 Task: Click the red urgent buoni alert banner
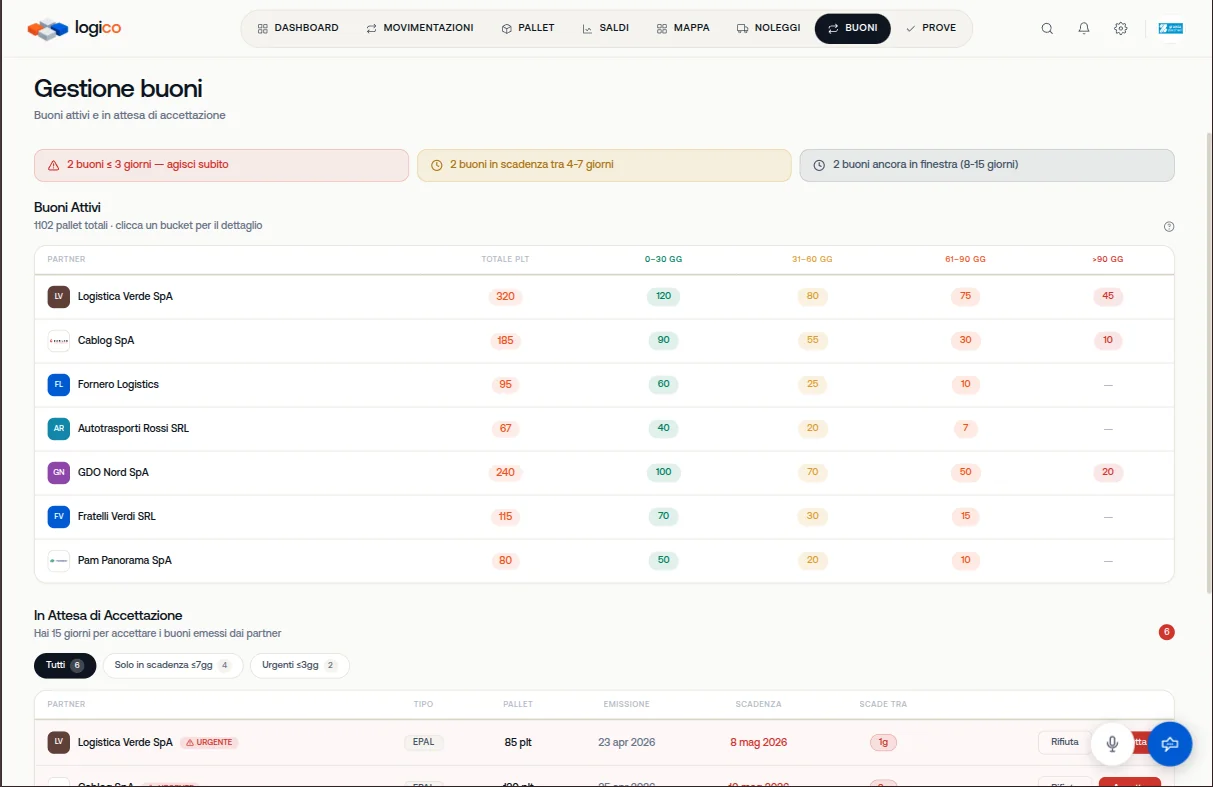(x=221, y=165)
